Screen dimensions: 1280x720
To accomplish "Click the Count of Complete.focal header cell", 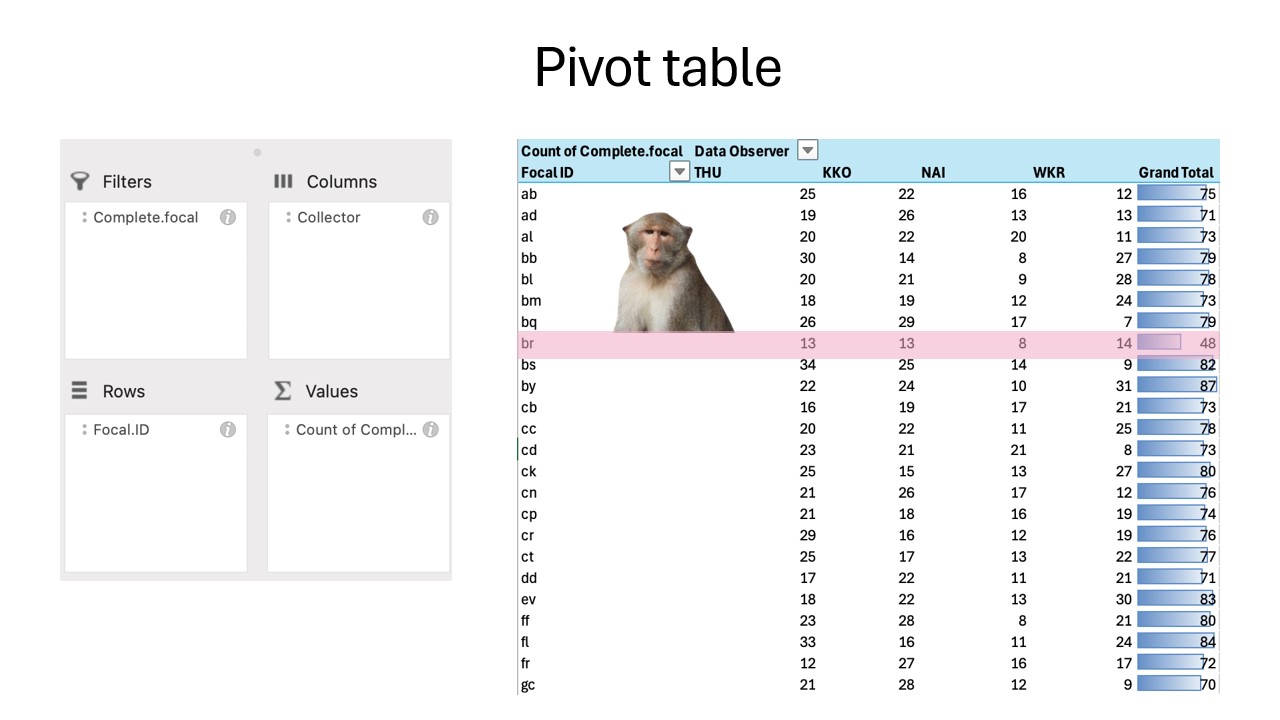I will coord(601,151).
